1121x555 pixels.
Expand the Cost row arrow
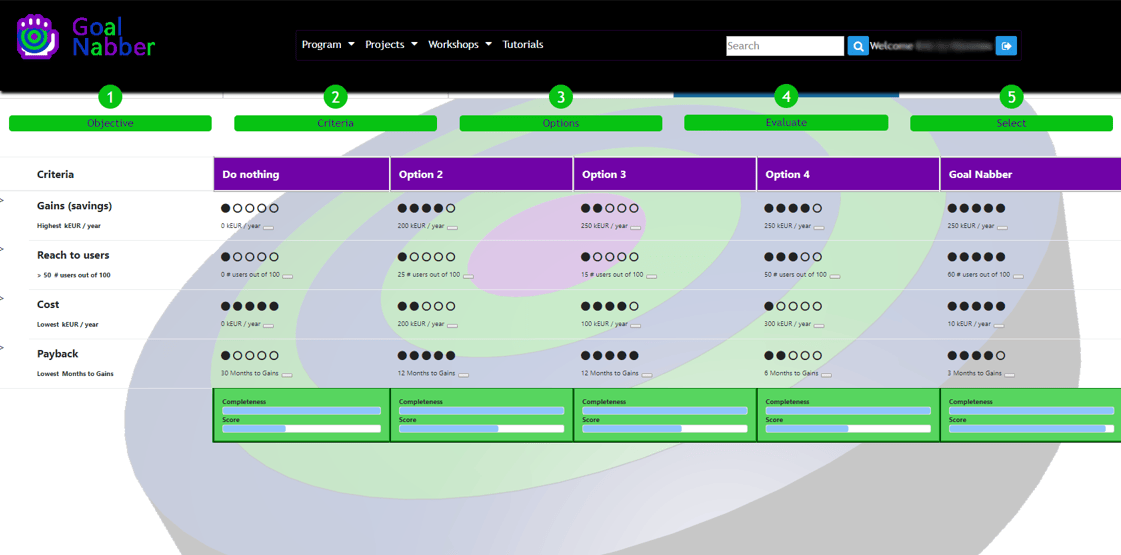[2, 298]
